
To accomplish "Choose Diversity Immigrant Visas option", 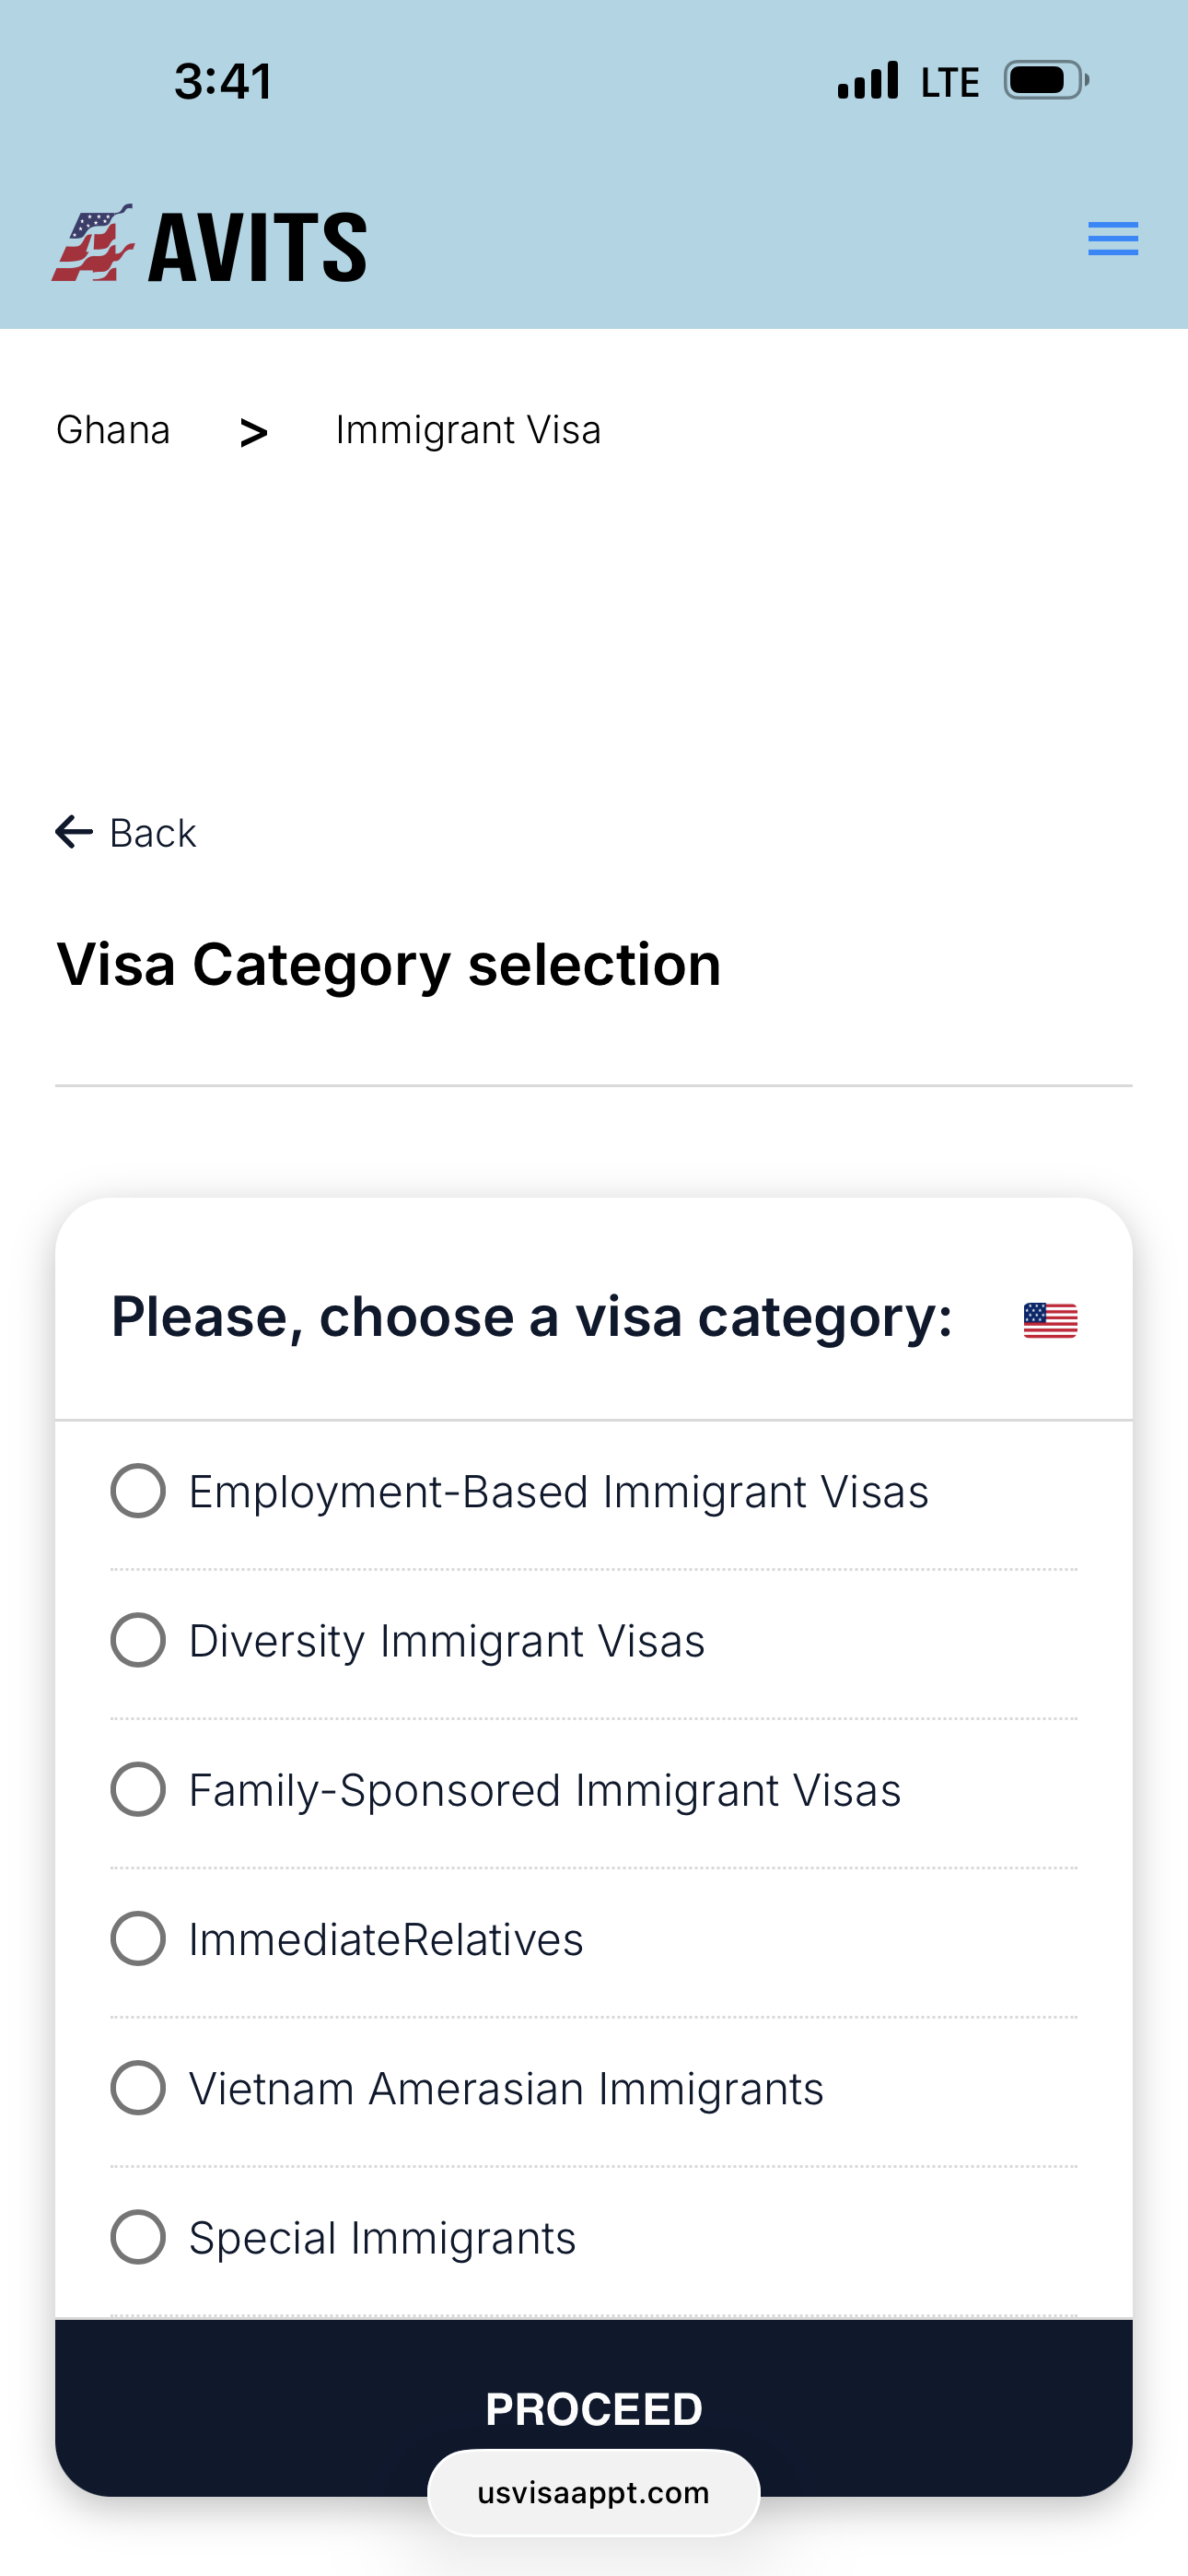I will tap(138, 1640).
